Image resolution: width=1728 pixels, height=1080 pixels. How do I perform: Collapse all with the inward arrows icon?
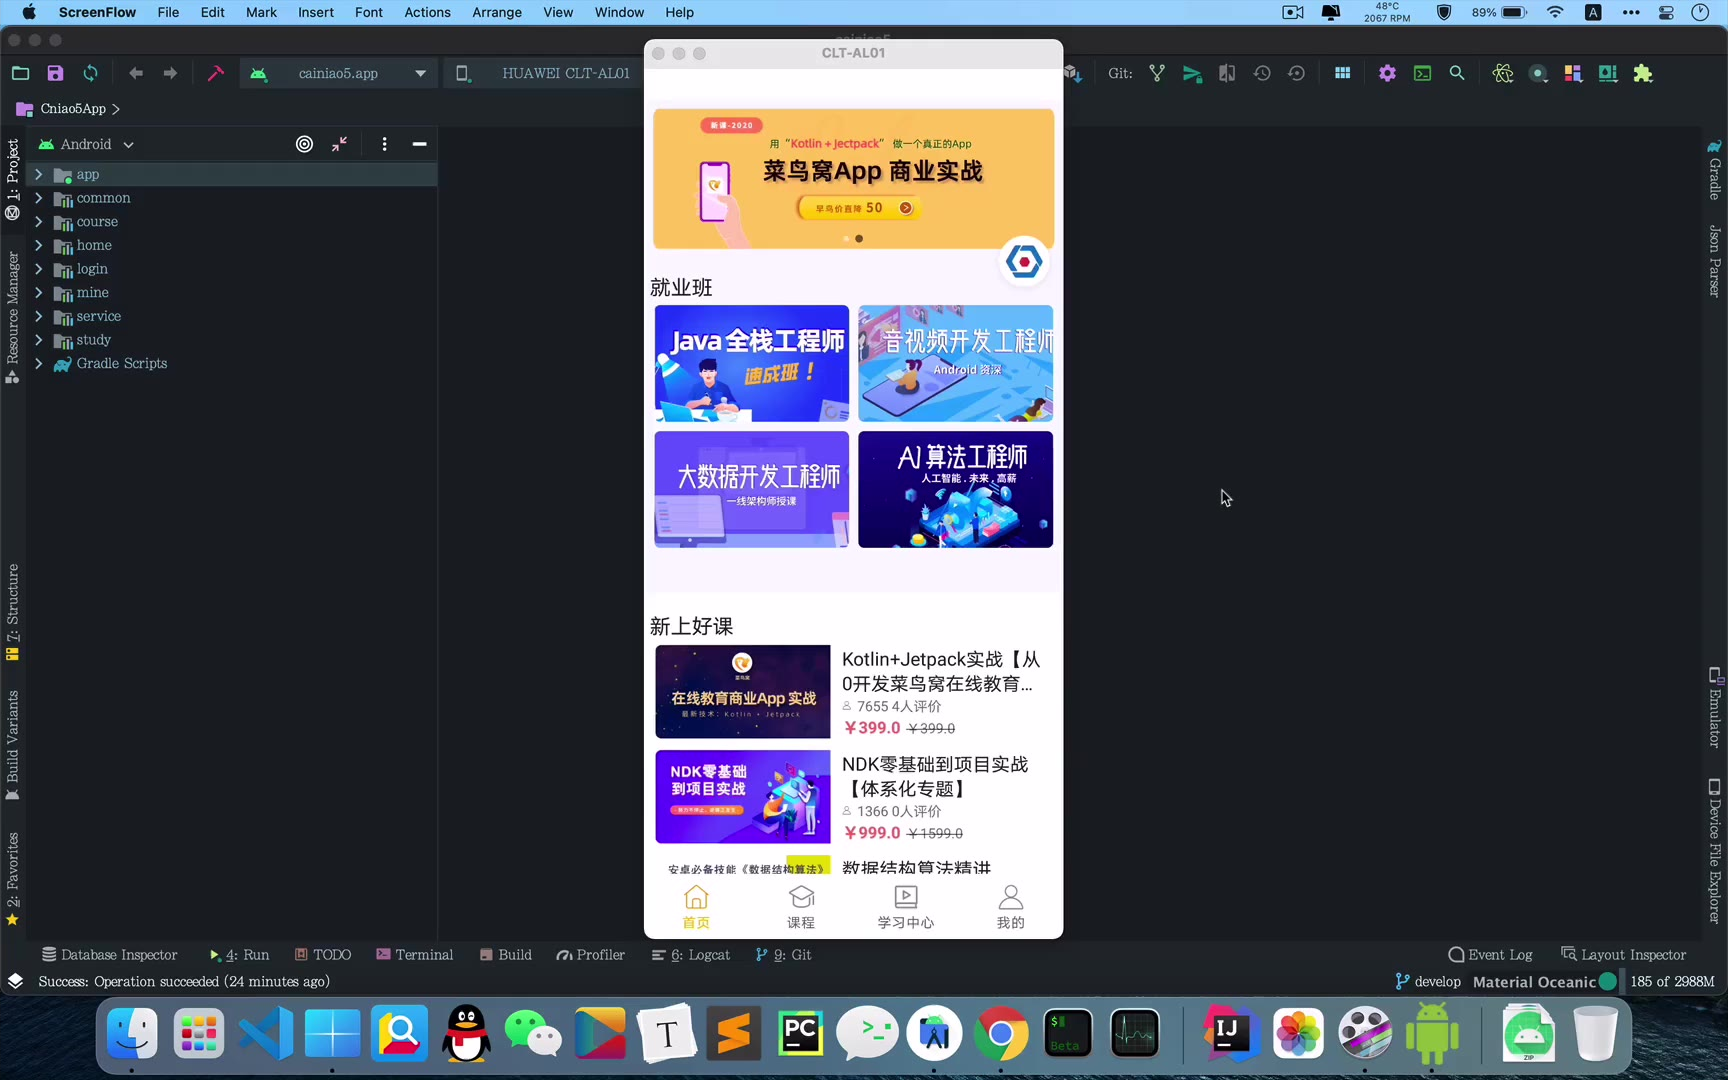click(x=340, y=144)
